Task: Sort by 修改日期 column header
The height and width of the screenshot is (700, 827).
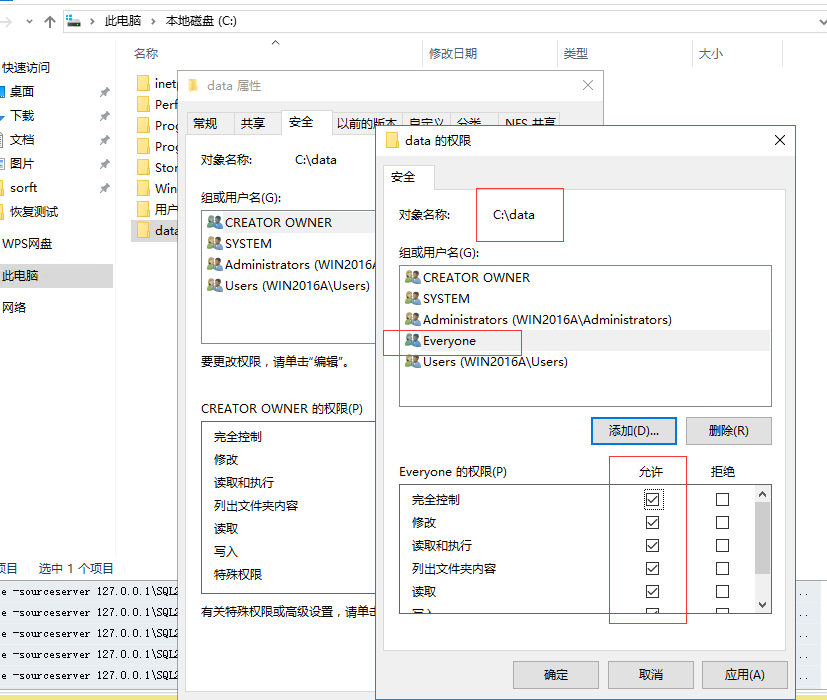Action: click(453, 53)
